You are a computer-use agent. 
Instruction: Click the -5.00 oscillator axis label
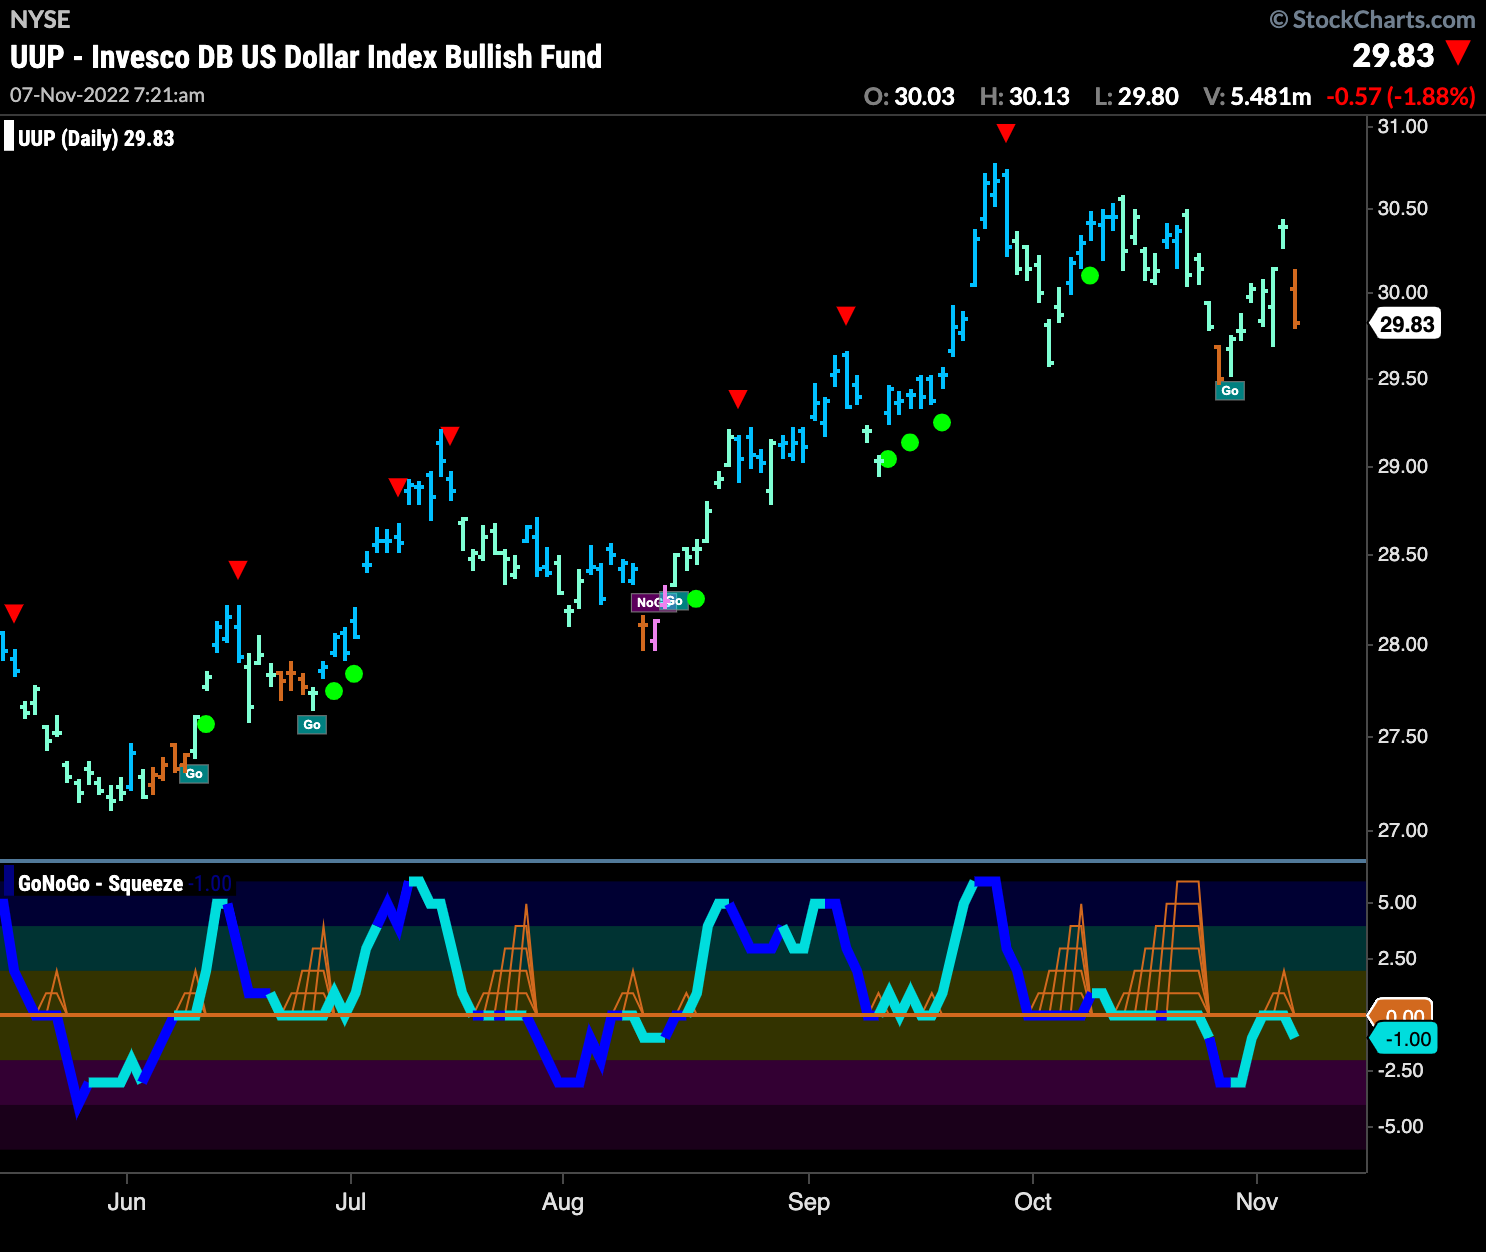click(x=1400, y=1126)
